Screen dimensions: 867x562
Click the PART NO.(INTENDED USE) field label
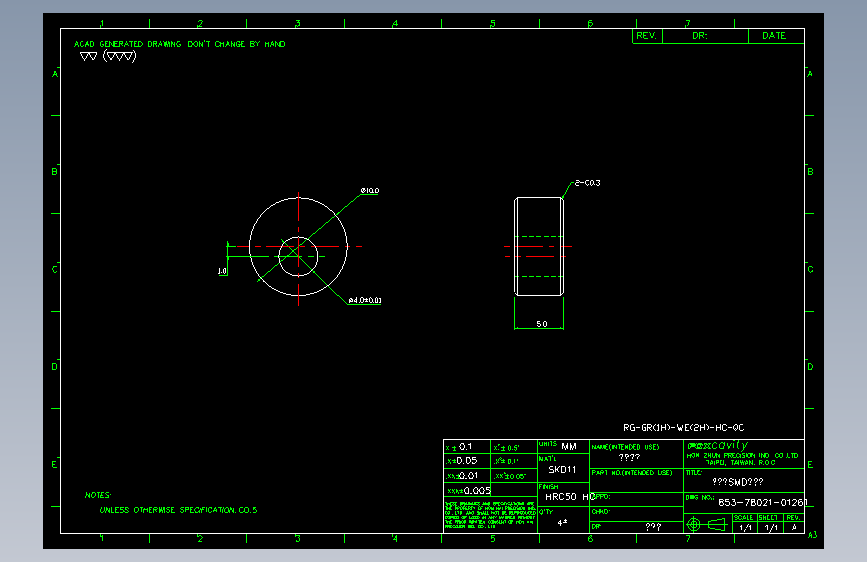[x=632, y=473]
